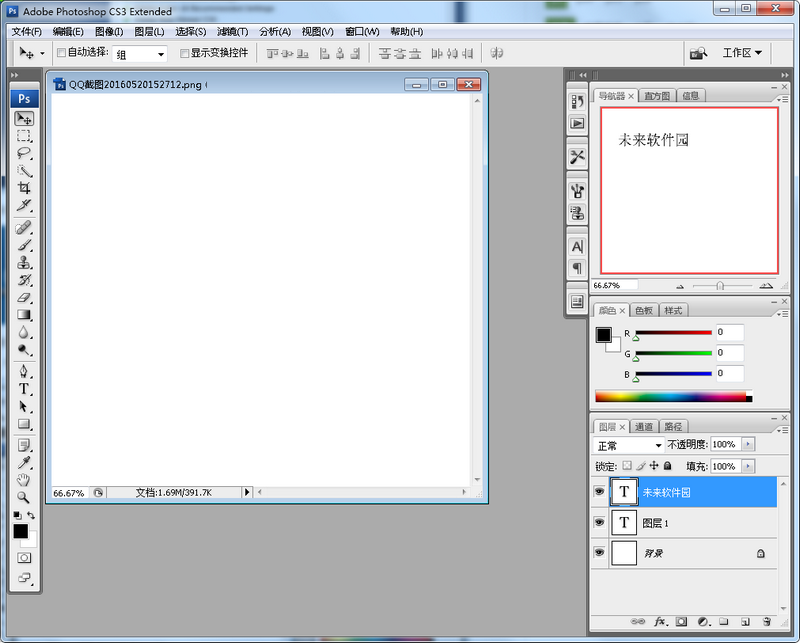Screen dimensions: 800x643
Task: Open the 正常 blend mode dropdown
Action: [x=629, y=445]
